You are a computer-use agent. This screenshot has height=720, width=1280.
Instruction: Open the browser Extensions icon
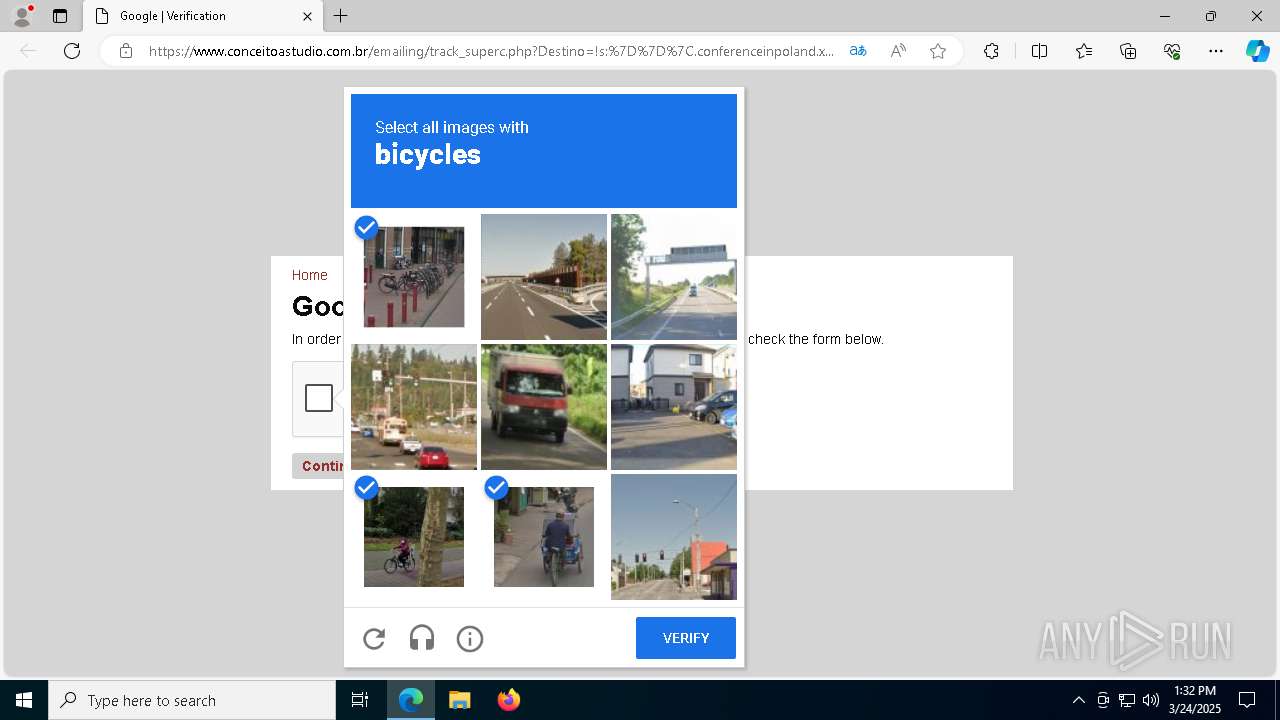(x=991, y=51)
